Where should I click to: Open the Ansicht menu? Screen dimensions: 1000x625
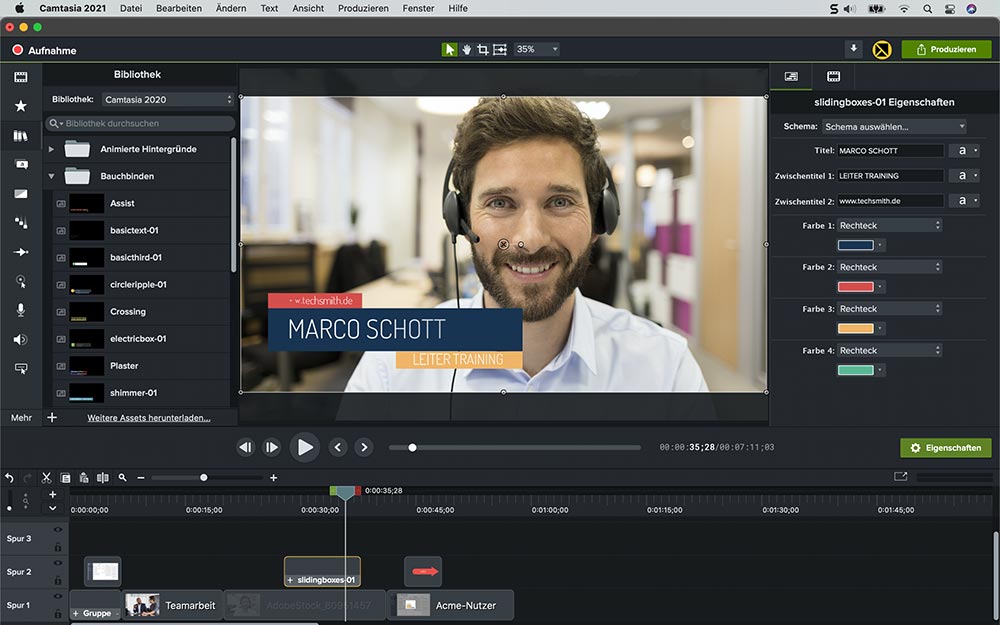[x=308, y=8]
